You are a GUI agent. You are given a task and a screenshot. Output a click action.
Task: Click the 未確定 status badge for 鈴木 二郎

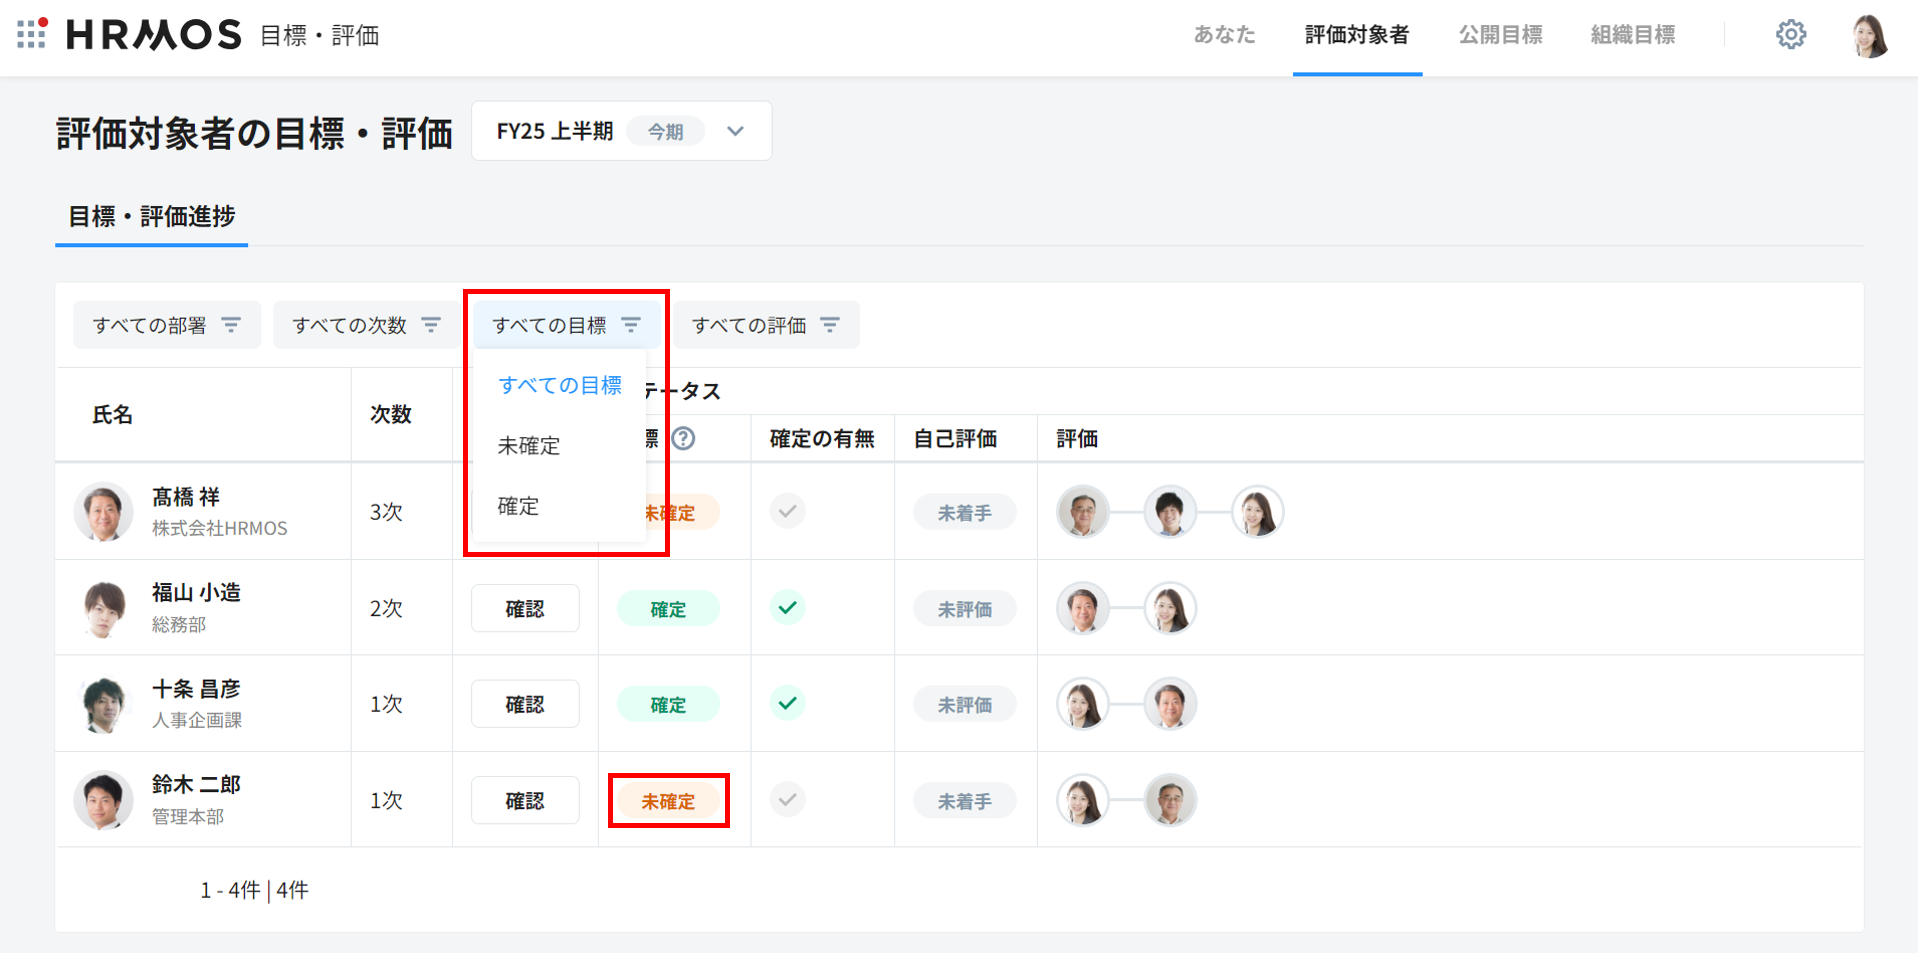668,801
